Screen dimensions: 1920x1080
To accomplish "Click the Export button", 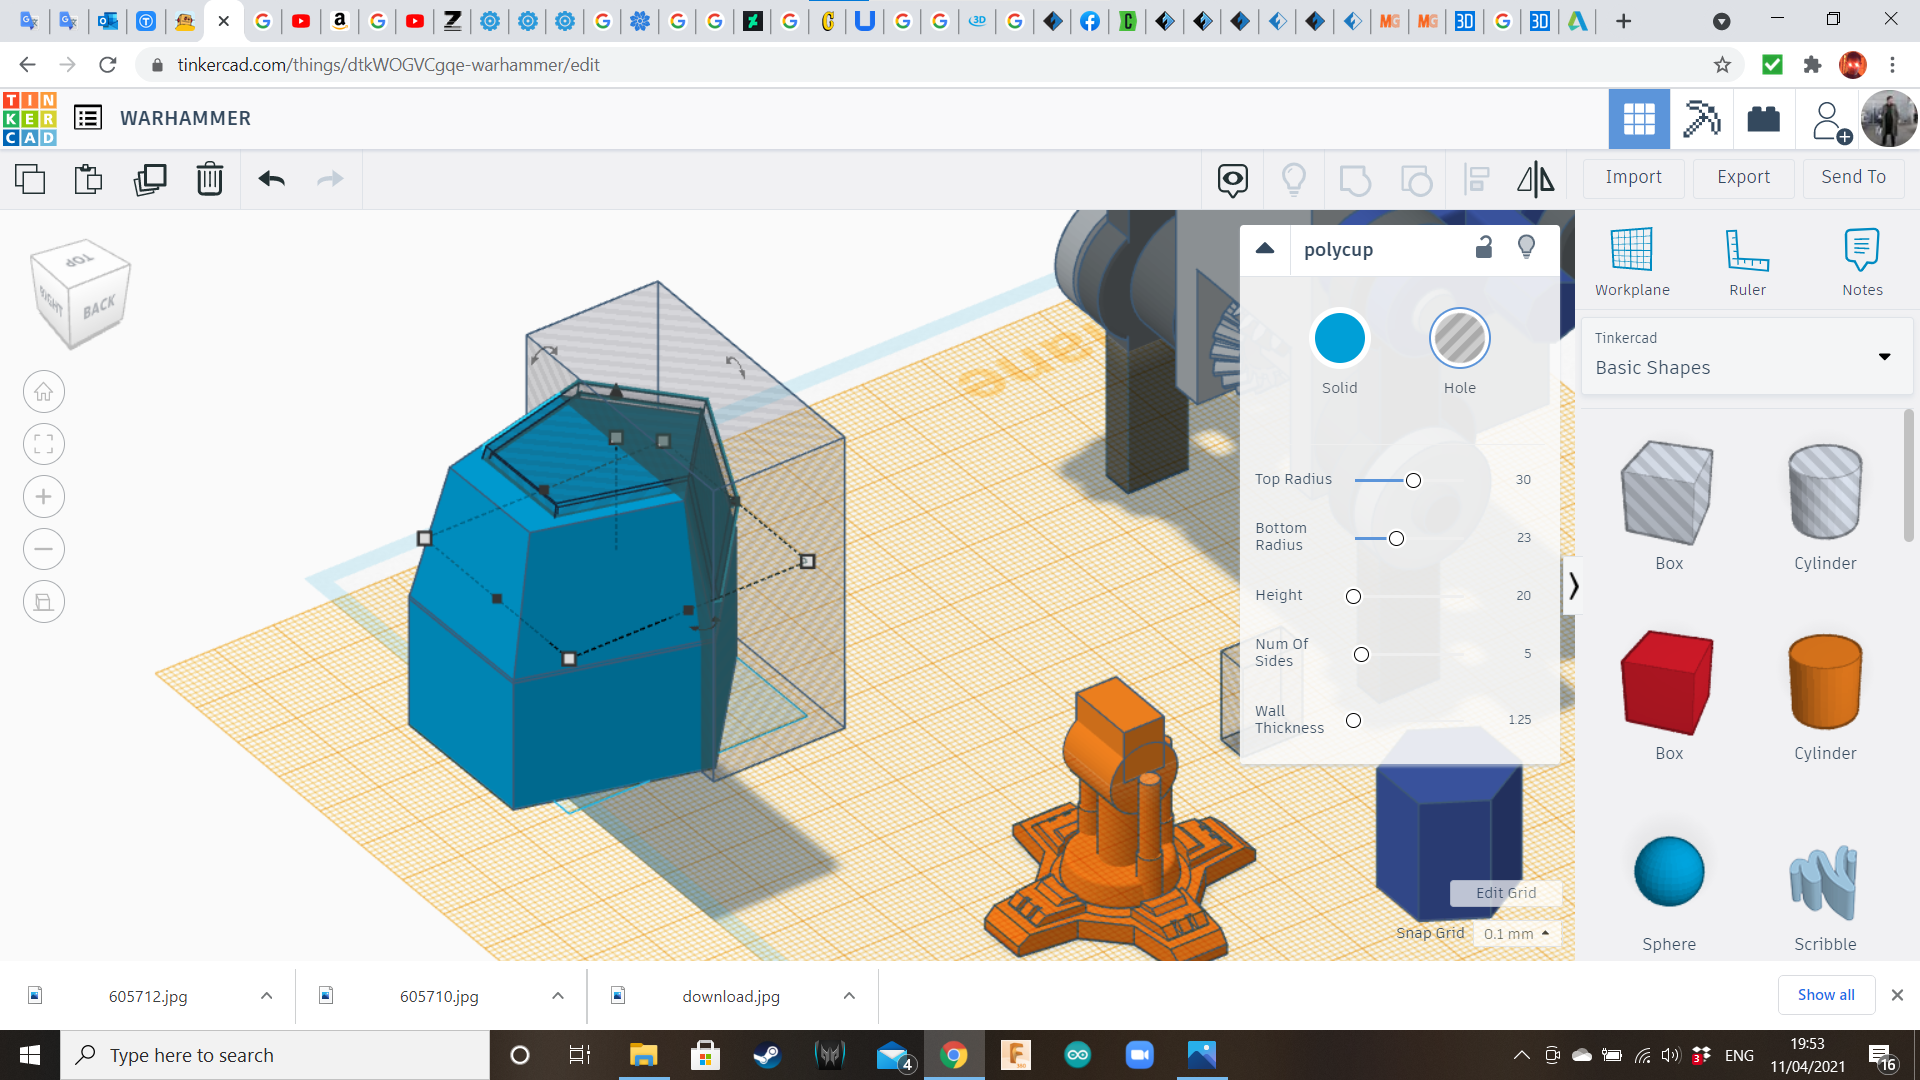I will (x=1743, y=177).
